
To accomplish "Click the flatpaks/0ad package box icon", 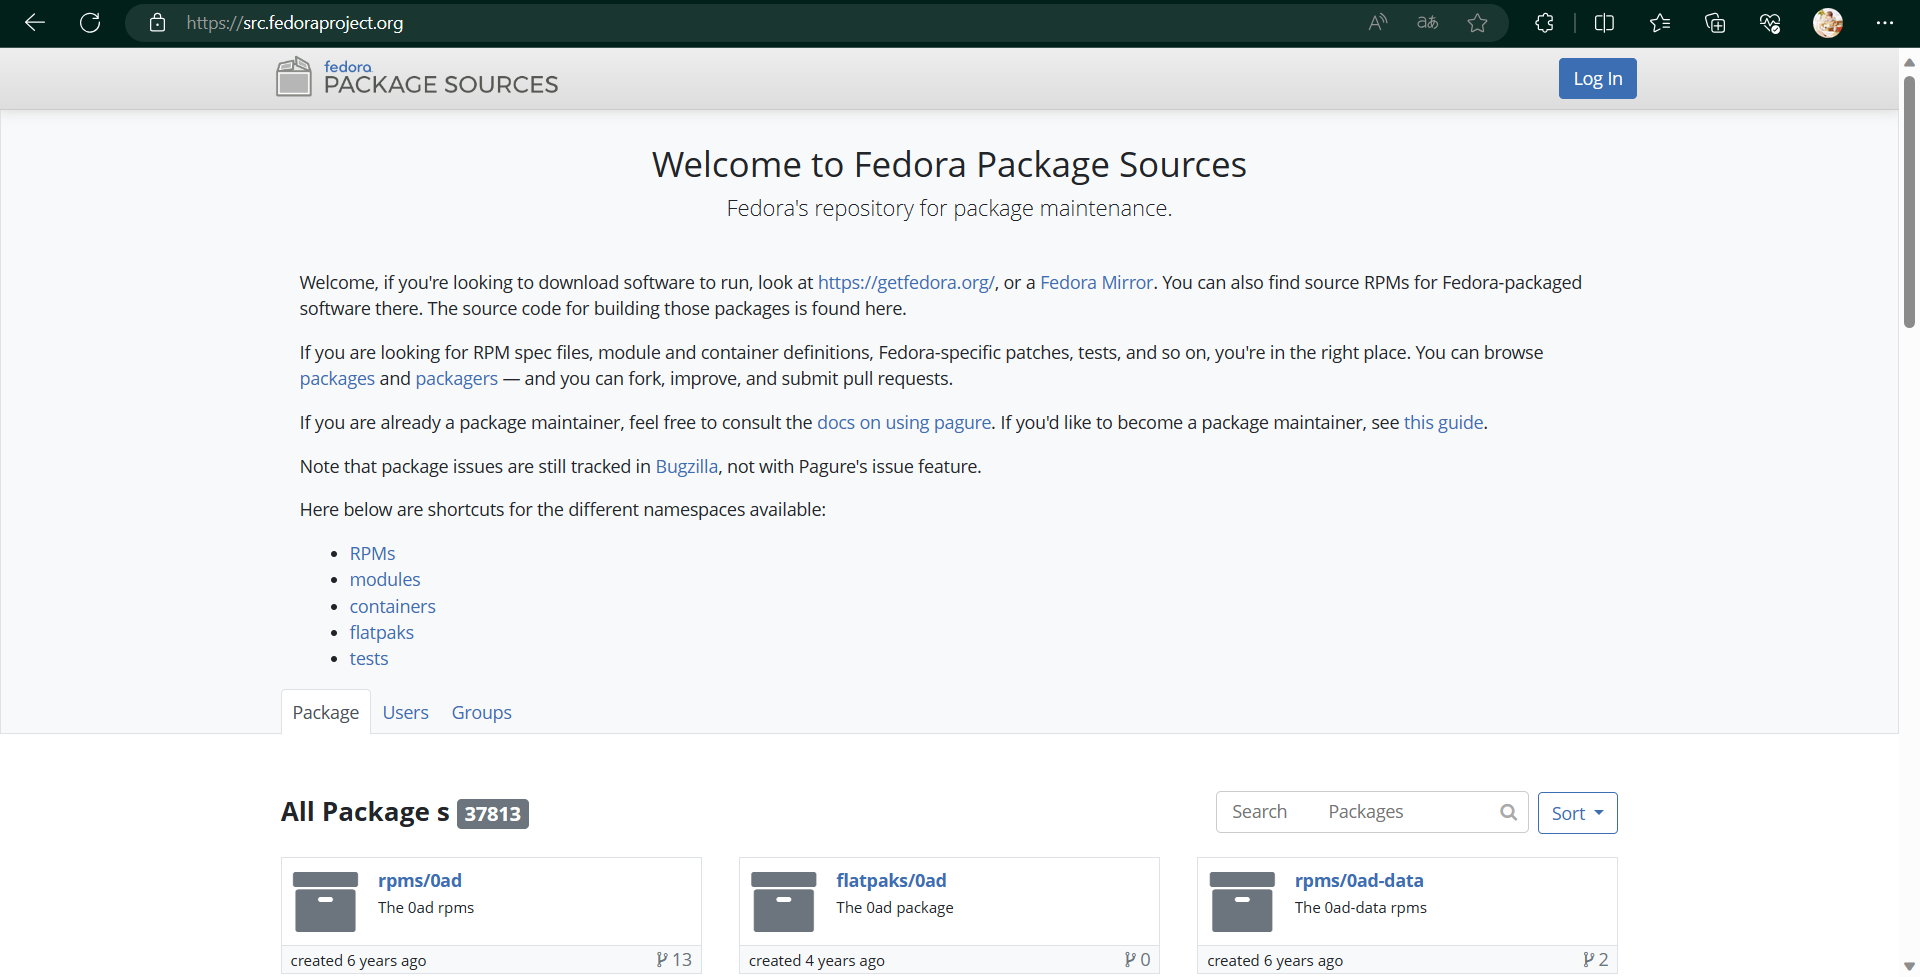I will [784, 902].
